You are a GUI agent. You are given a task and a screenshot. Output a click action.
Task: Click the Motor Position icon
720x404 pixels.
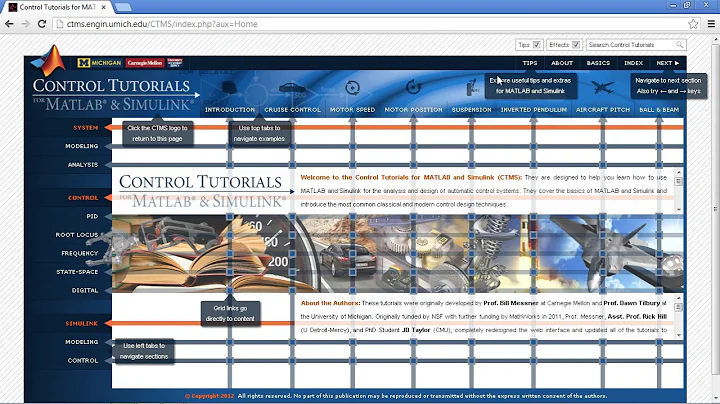click(413, 87)
